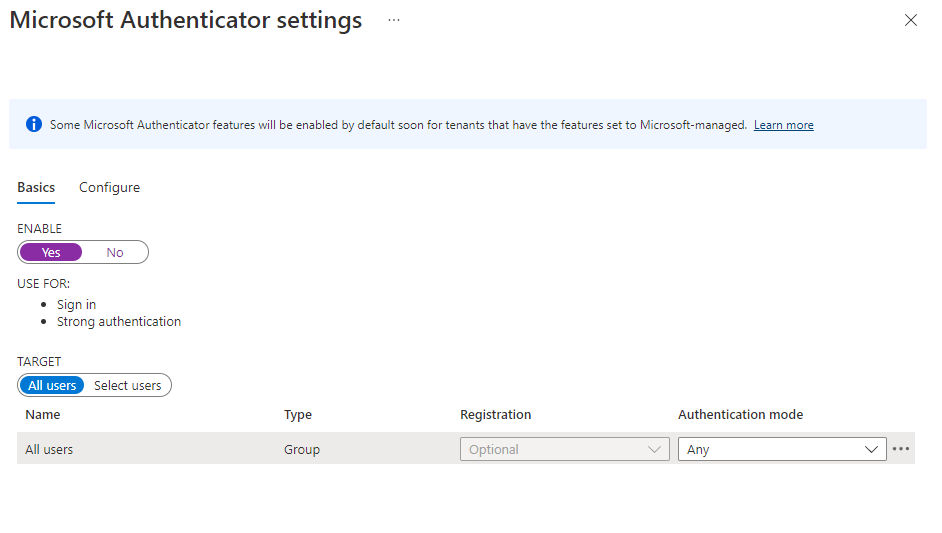Click the blue info icon in the banner

tap(34, 125)
